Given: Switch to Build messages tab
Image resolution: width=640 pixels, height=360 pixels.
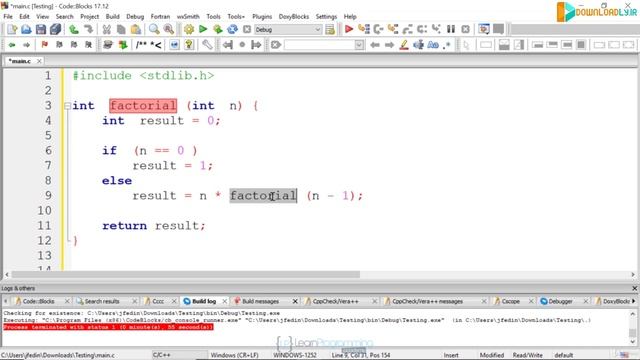Looking at the screenshot, I should point(260,301).
